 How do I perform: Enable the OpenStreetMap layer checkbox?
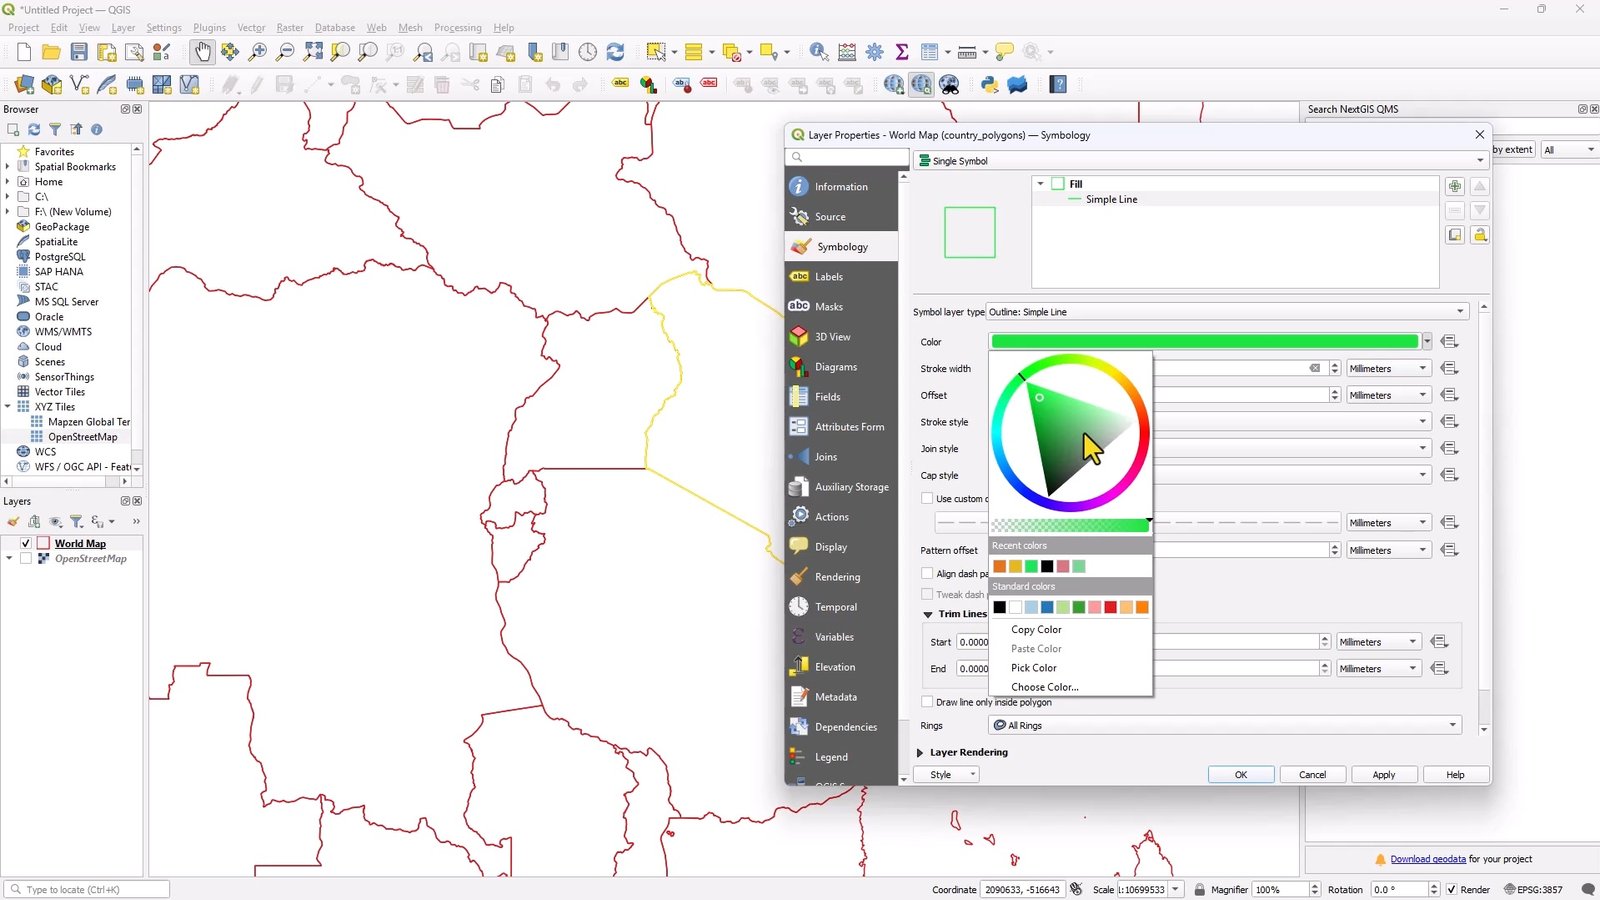pos(27,558)
